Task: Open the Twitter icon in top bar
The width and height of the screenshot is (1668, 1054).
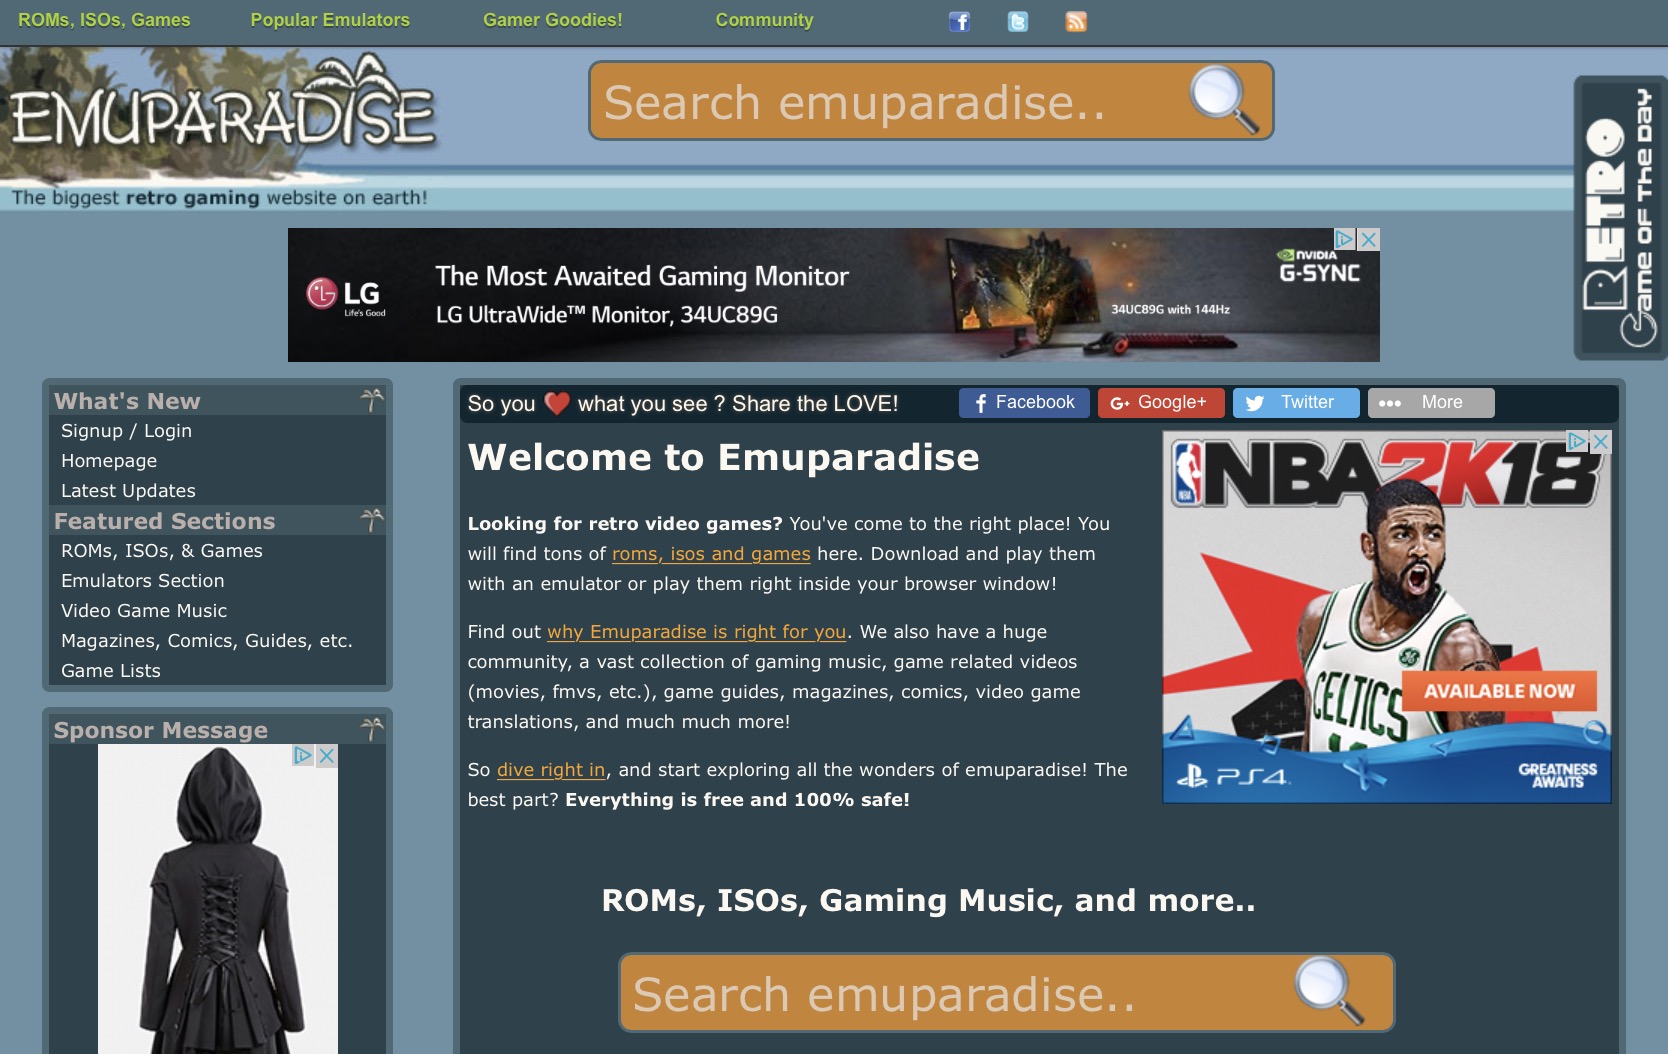Action: (x=1017, y=21)
